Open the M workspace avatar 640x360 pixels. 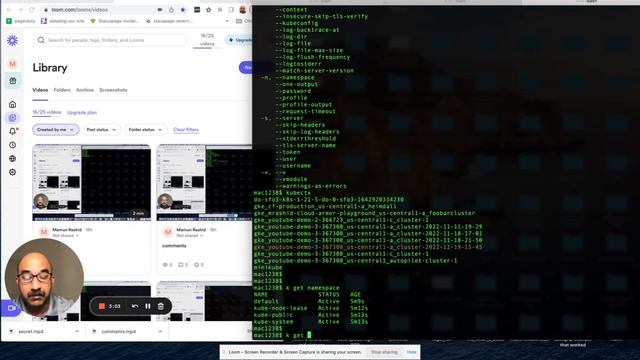coord(13,64)
